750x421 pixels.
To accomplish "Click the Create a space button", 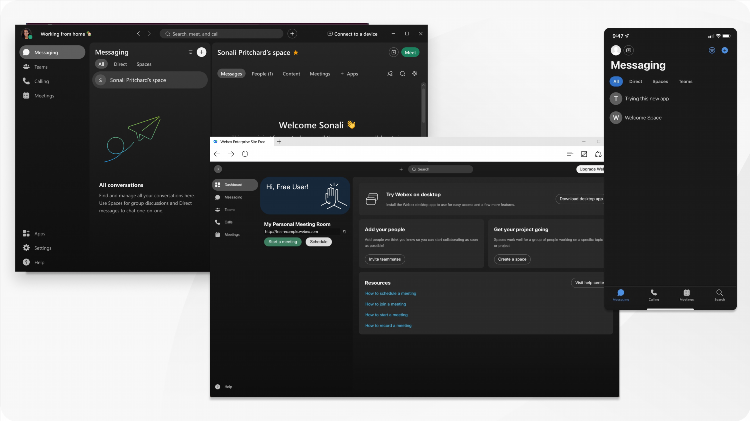I will coord(512,259).
